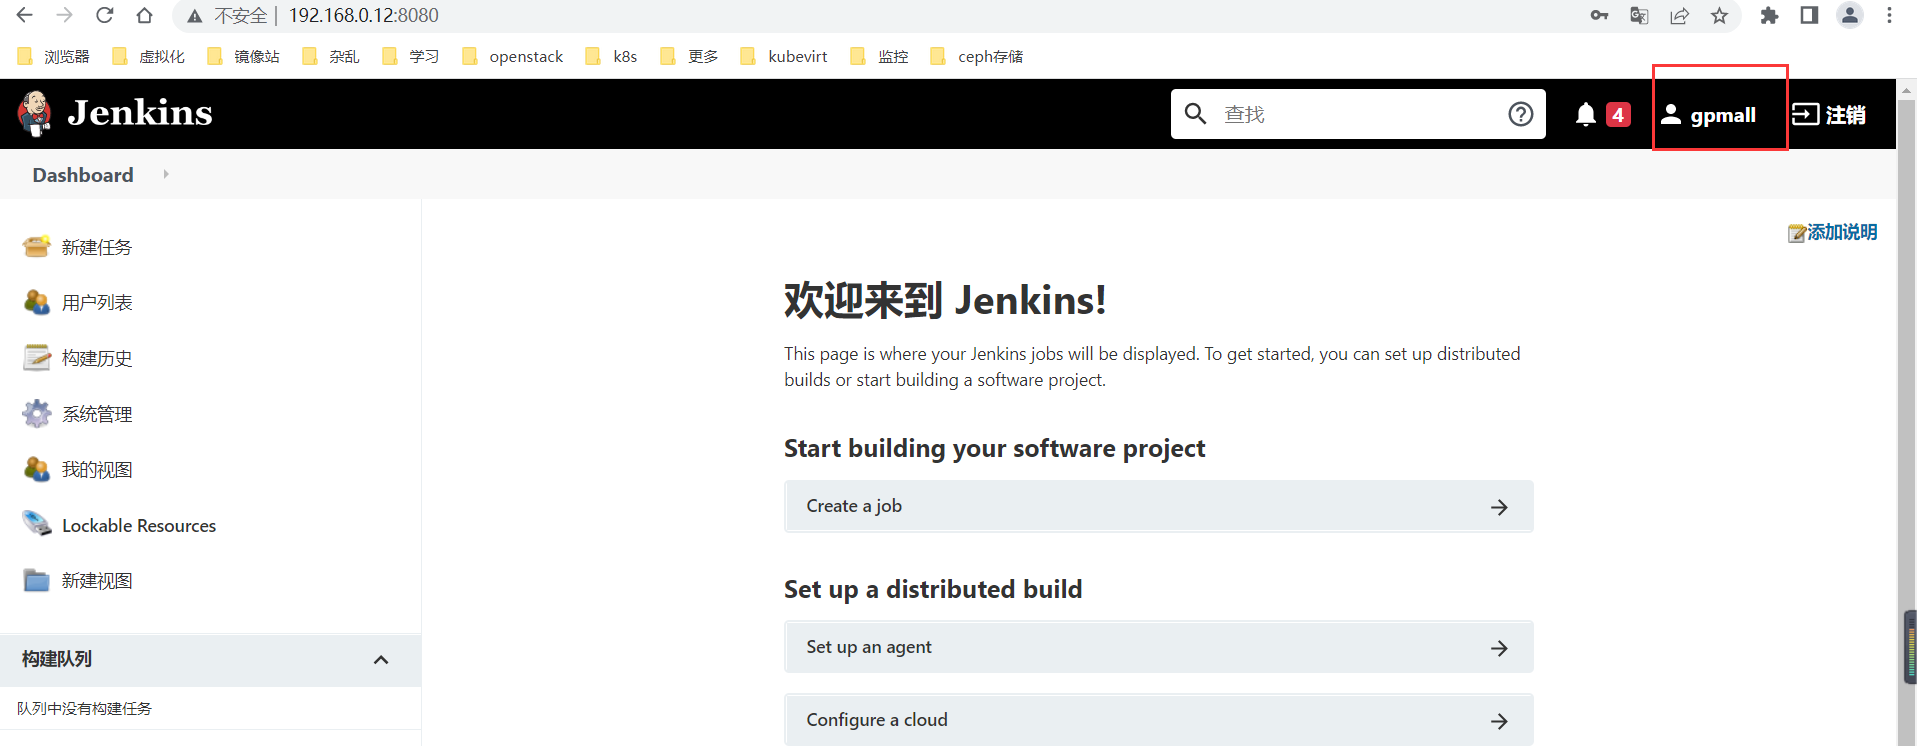
Task: Click the red badge showing 4
Action: [1618, 114]
